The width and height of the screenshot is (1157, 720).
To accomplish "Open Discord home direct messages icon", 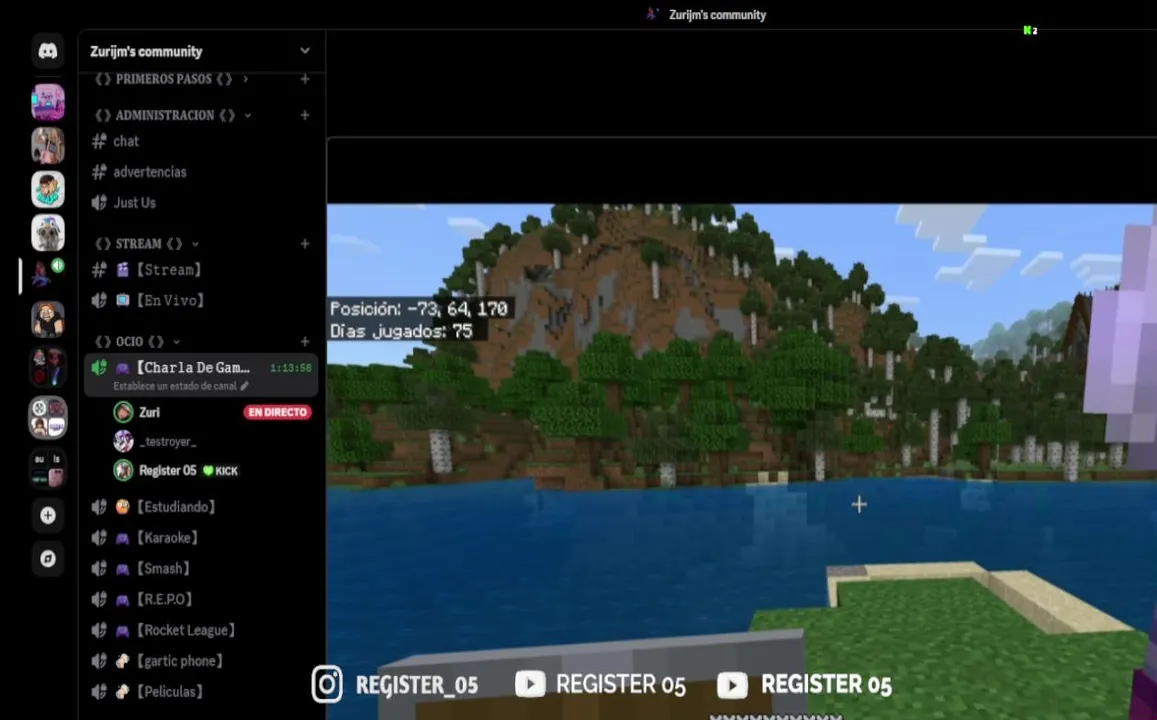I will click(x=48, y=51).
